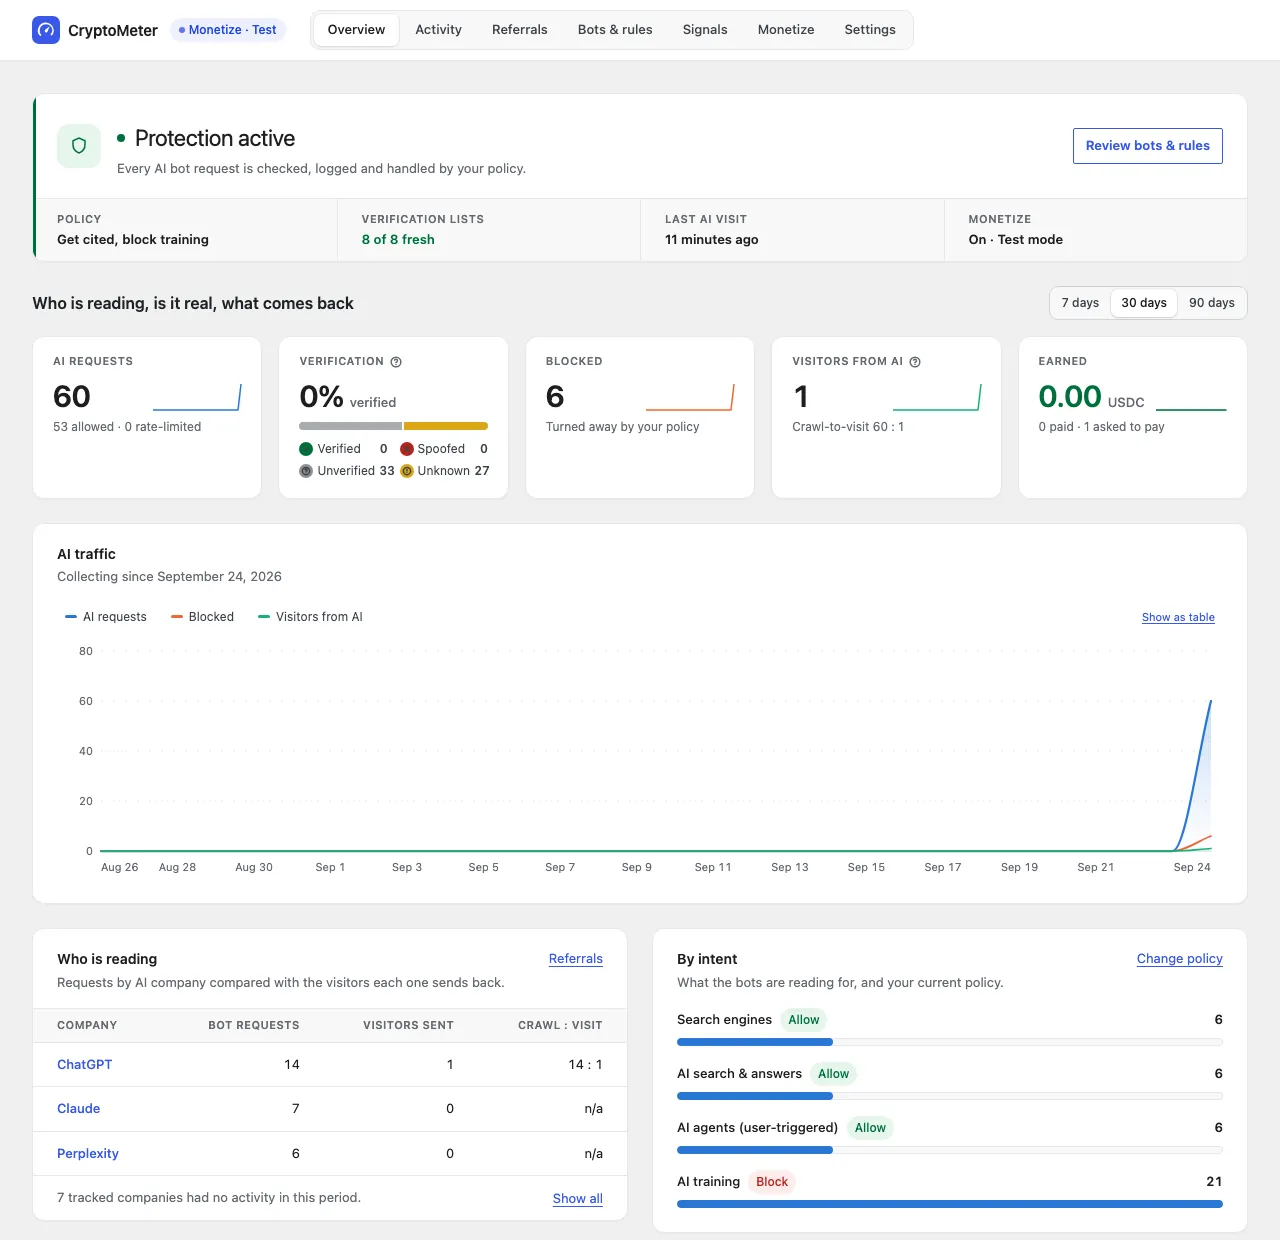
Task: Click '0 paid · 1 asked to pay' text
Action: pyautogui.click(x=1101, y=427)
